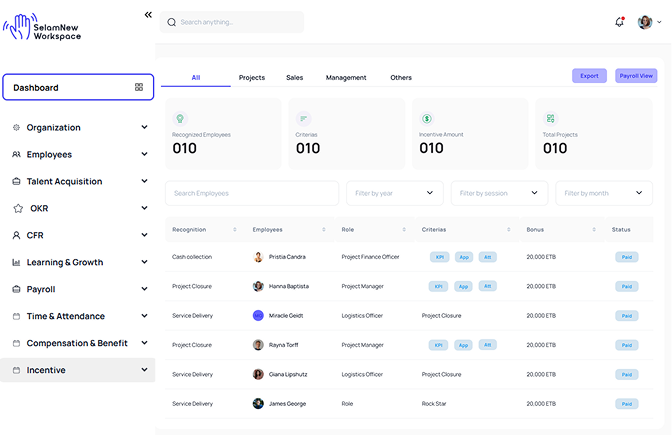The width and height of the screenshot is (672, 435).
Task: Click the Dashboard grid icon
Action: coord(139,88)
